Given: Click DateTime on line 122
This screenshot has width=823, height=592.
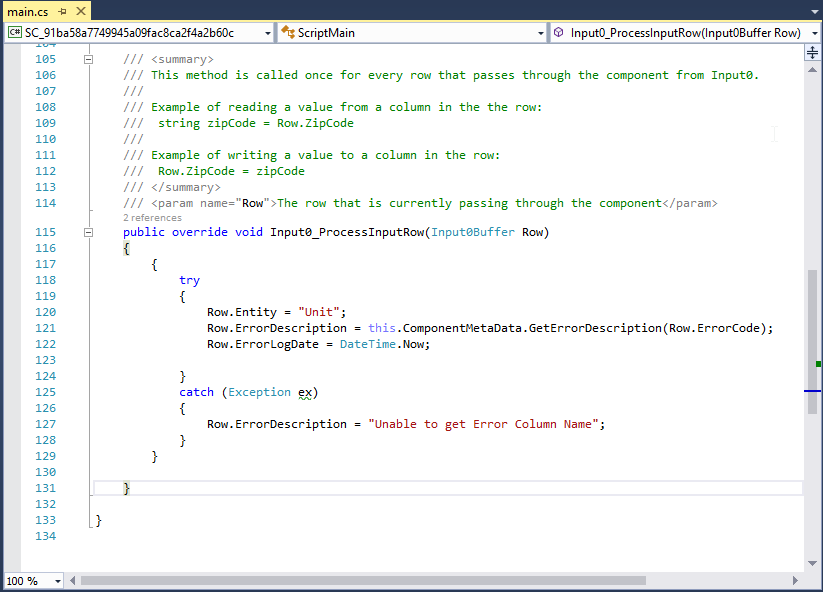Looking at the screenshot, I should click(367, 344).
